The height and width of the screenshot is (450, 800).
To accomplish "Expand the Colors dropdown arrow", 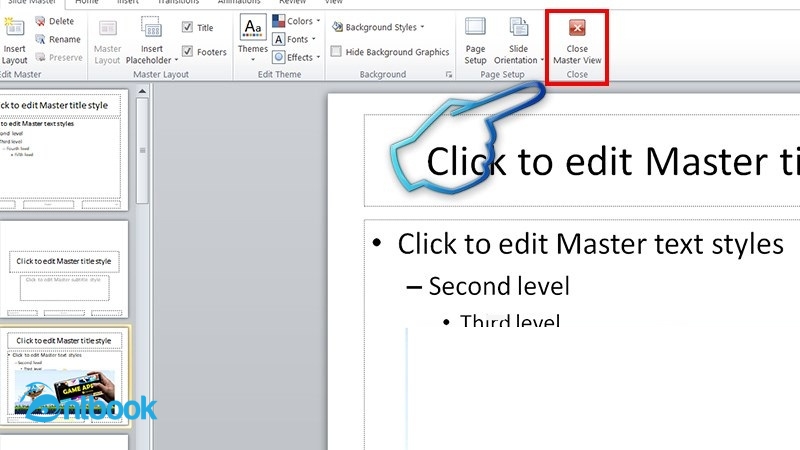I will click(318, 21).
